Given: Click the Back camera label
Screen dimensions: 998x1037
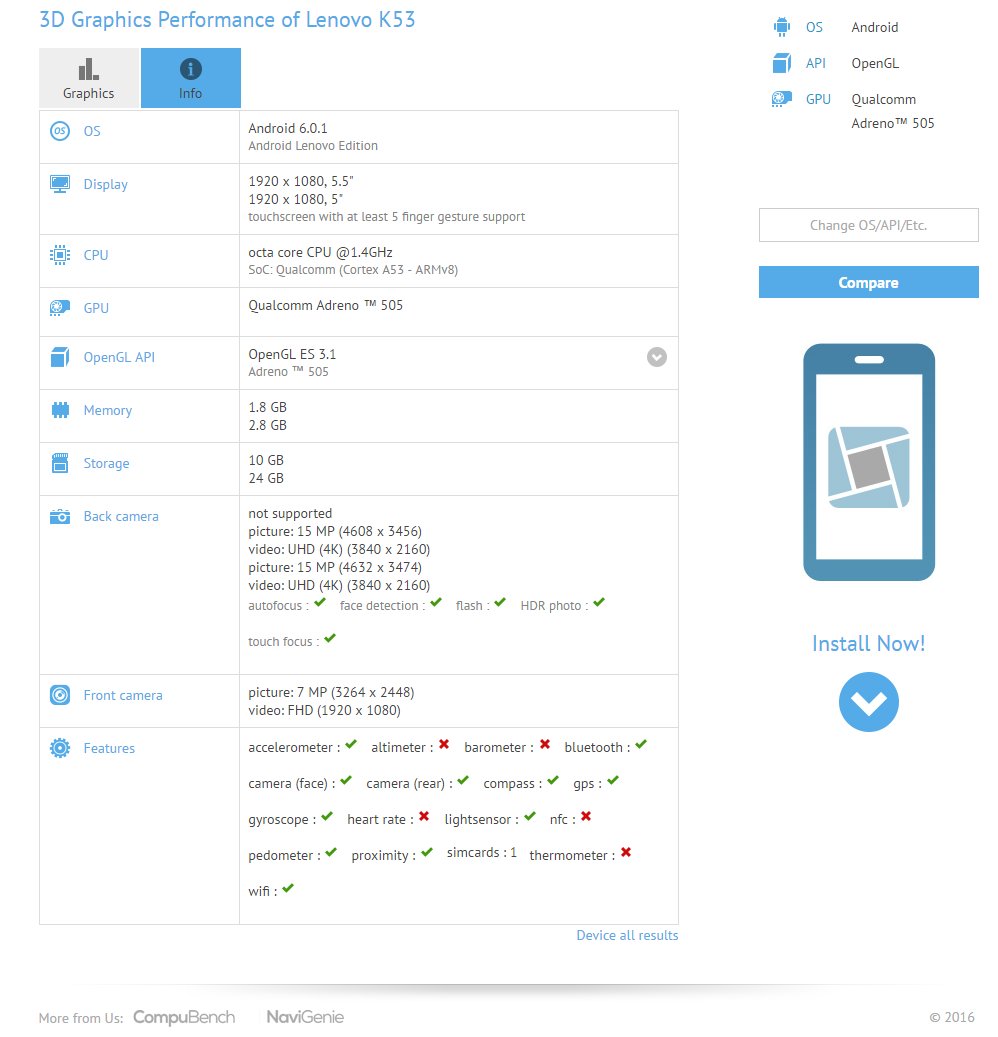Looking at the screenshot, I should point(121,517).
